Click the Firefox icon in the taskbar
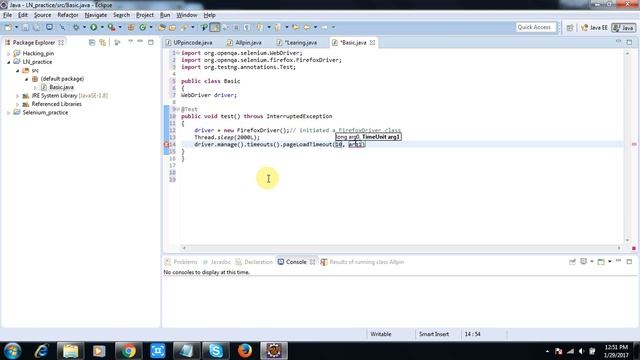This screenshot has width=640, height=360. coord(244,351)
